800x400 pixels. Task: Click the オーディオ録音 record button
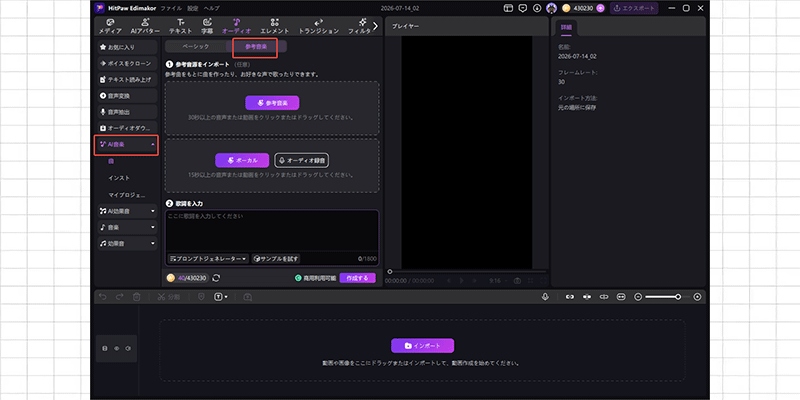point(302,160)
